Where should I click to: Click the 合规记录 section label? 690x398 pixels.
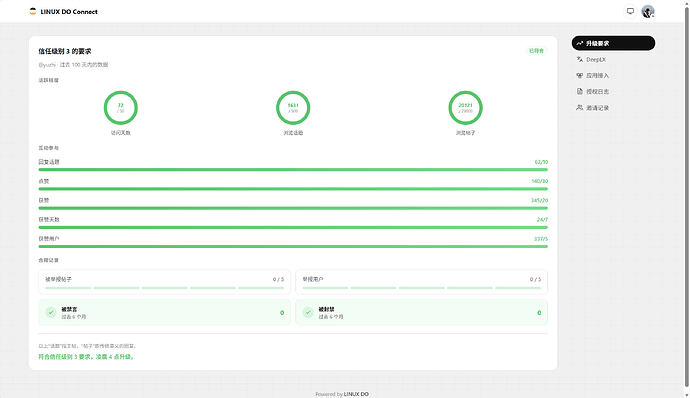click(x=48, y=260)
